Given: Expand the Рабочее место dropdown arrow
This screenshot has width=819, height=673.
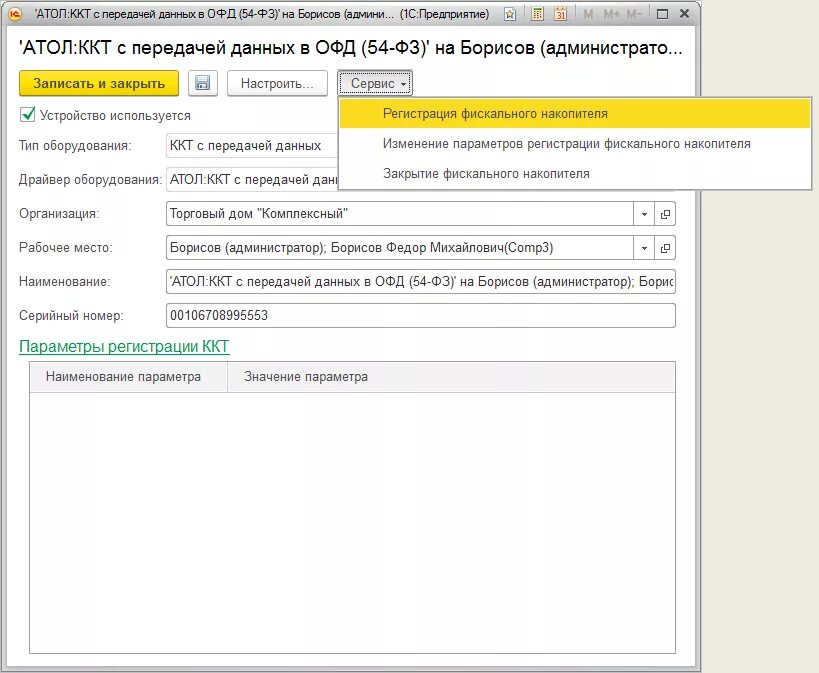Looking at the screenshot, I should (x=644, y=248).
